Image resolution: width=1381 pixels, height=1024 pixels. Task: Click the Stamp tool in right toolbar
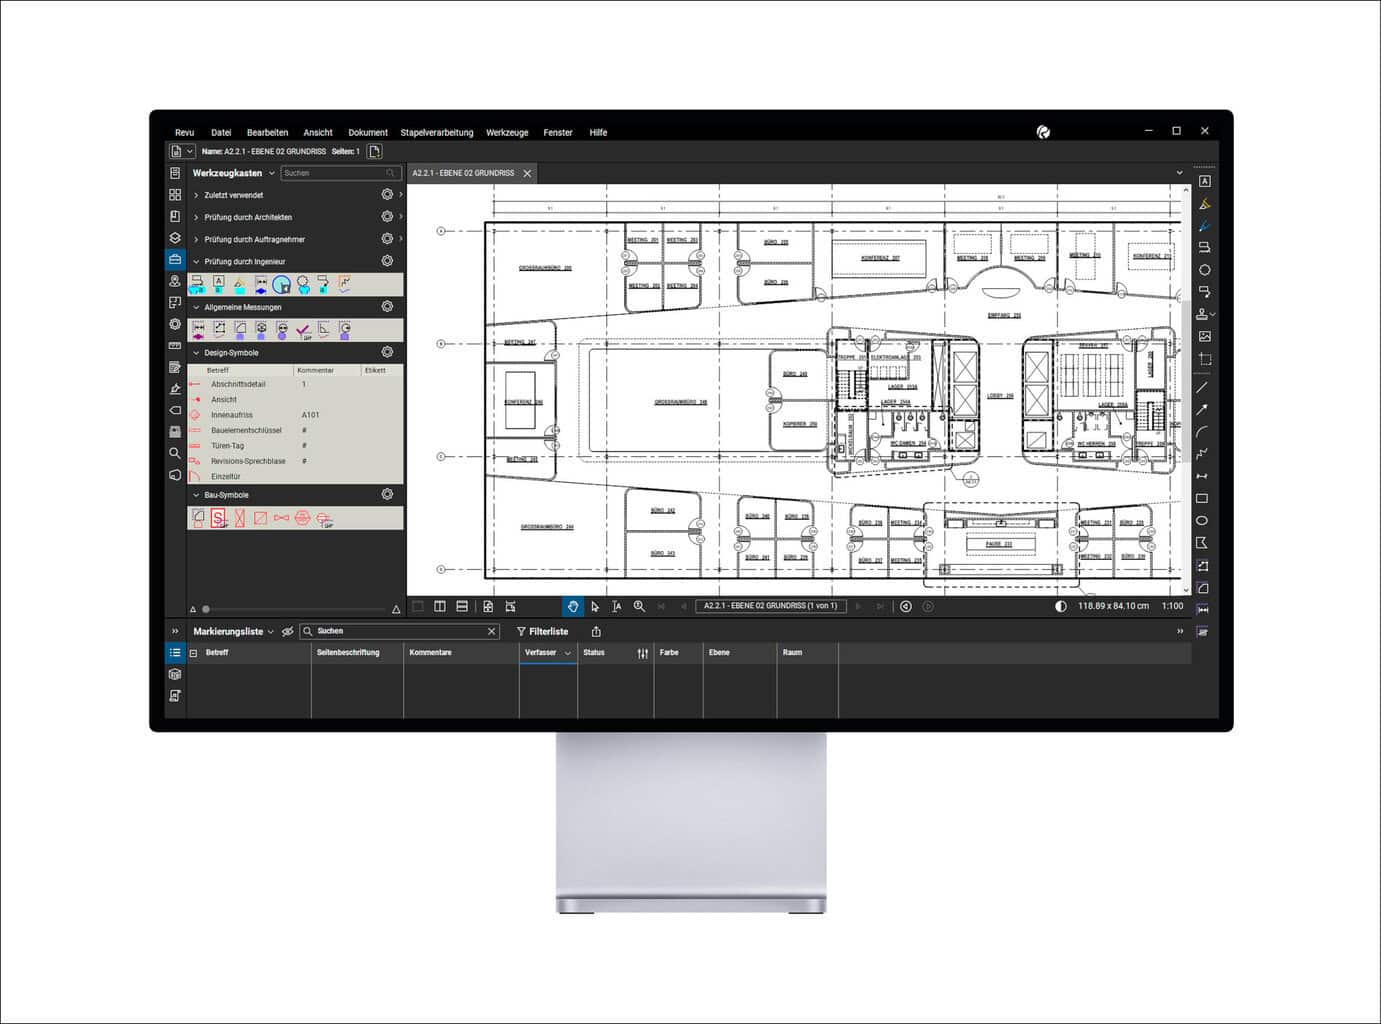(x=1203, y=314)
